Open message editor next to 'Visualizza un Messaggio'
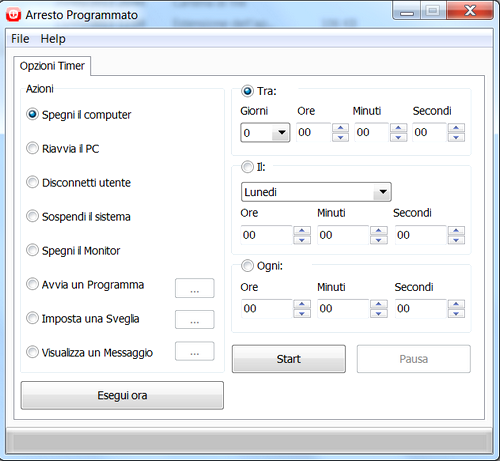Viewport: 500px width, 461px height. tap(195, 351)
